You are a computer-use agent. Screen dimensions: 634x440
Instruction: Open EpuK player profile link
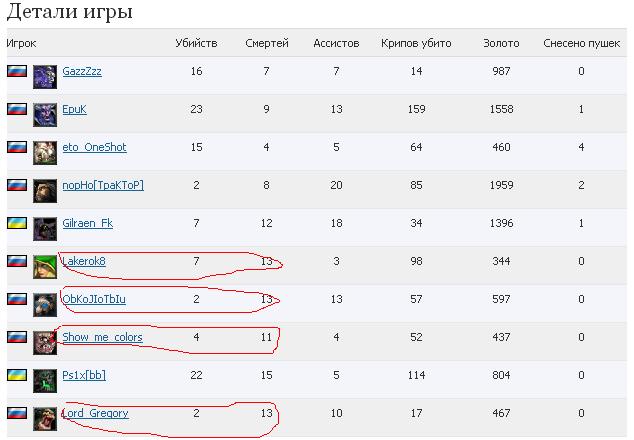point(74,109)
